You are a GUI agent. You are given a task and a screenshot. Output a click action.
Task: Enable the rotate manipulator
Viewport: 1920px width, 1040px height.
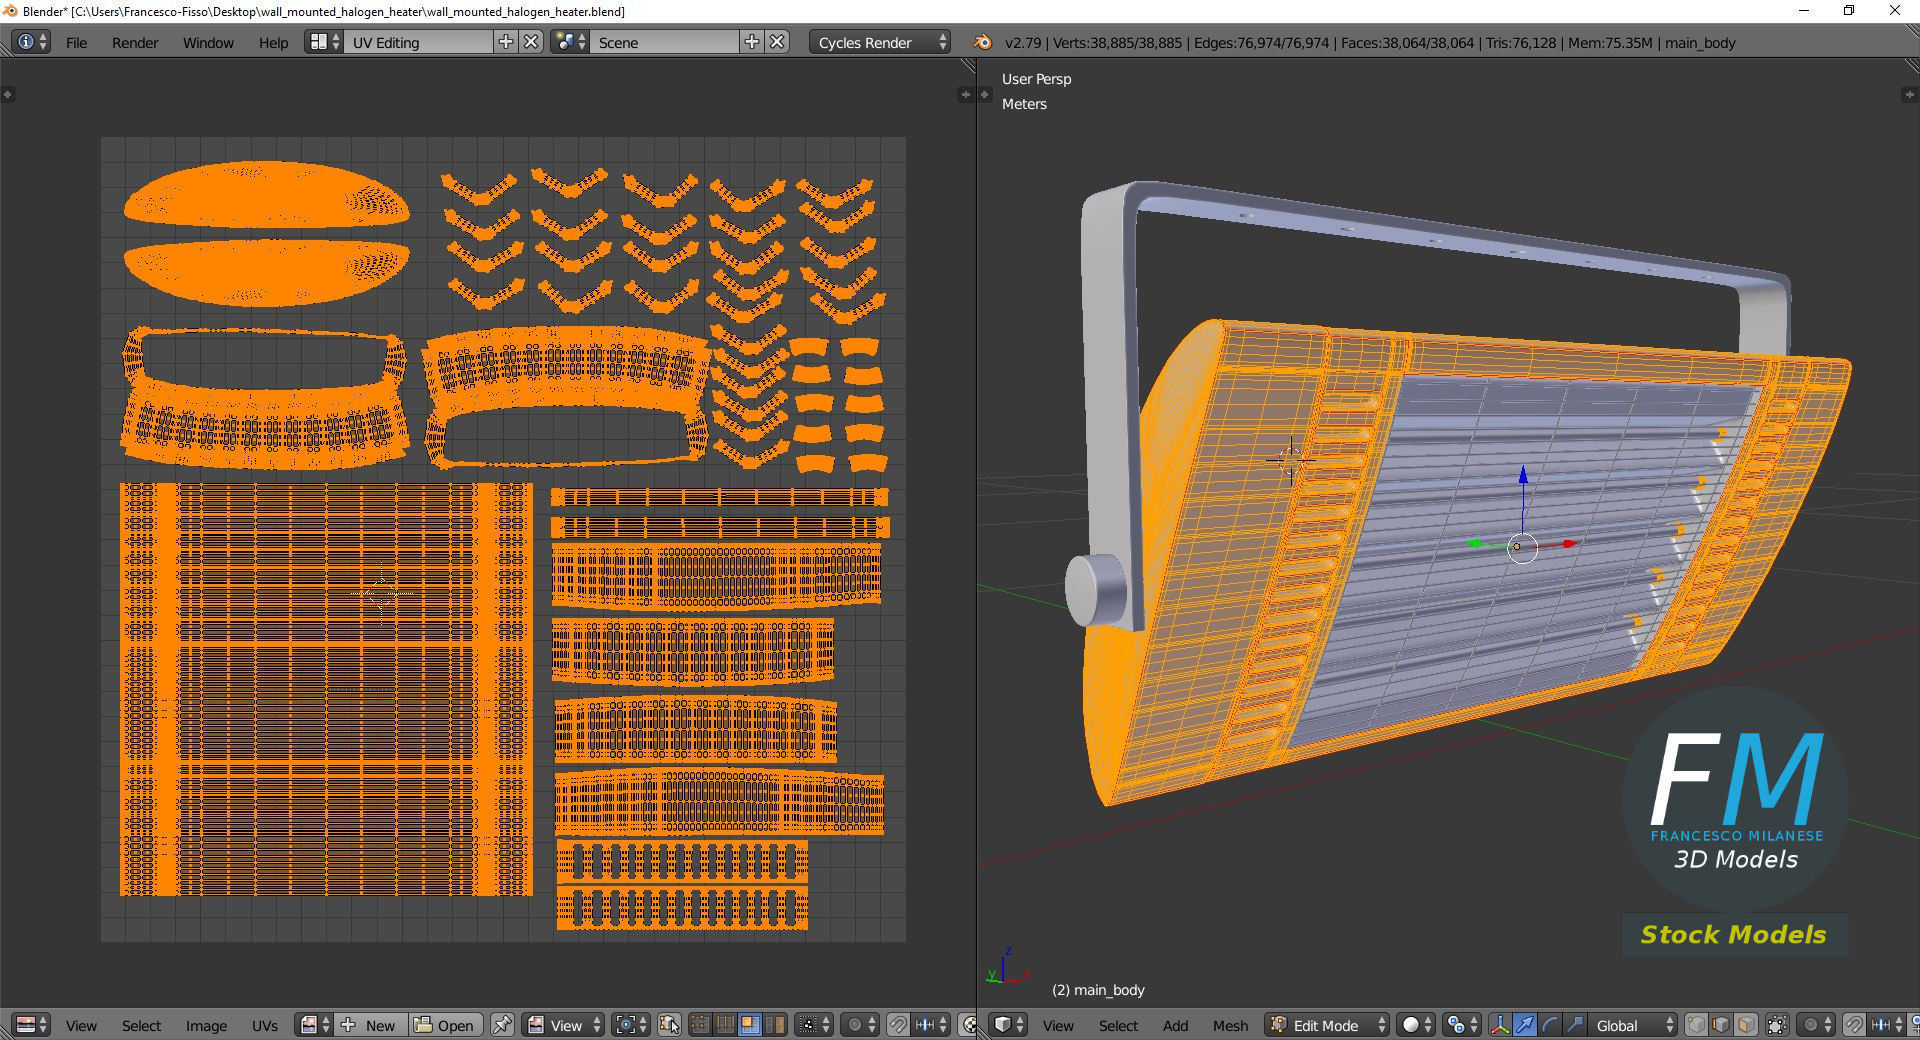pos(1549,1025)
